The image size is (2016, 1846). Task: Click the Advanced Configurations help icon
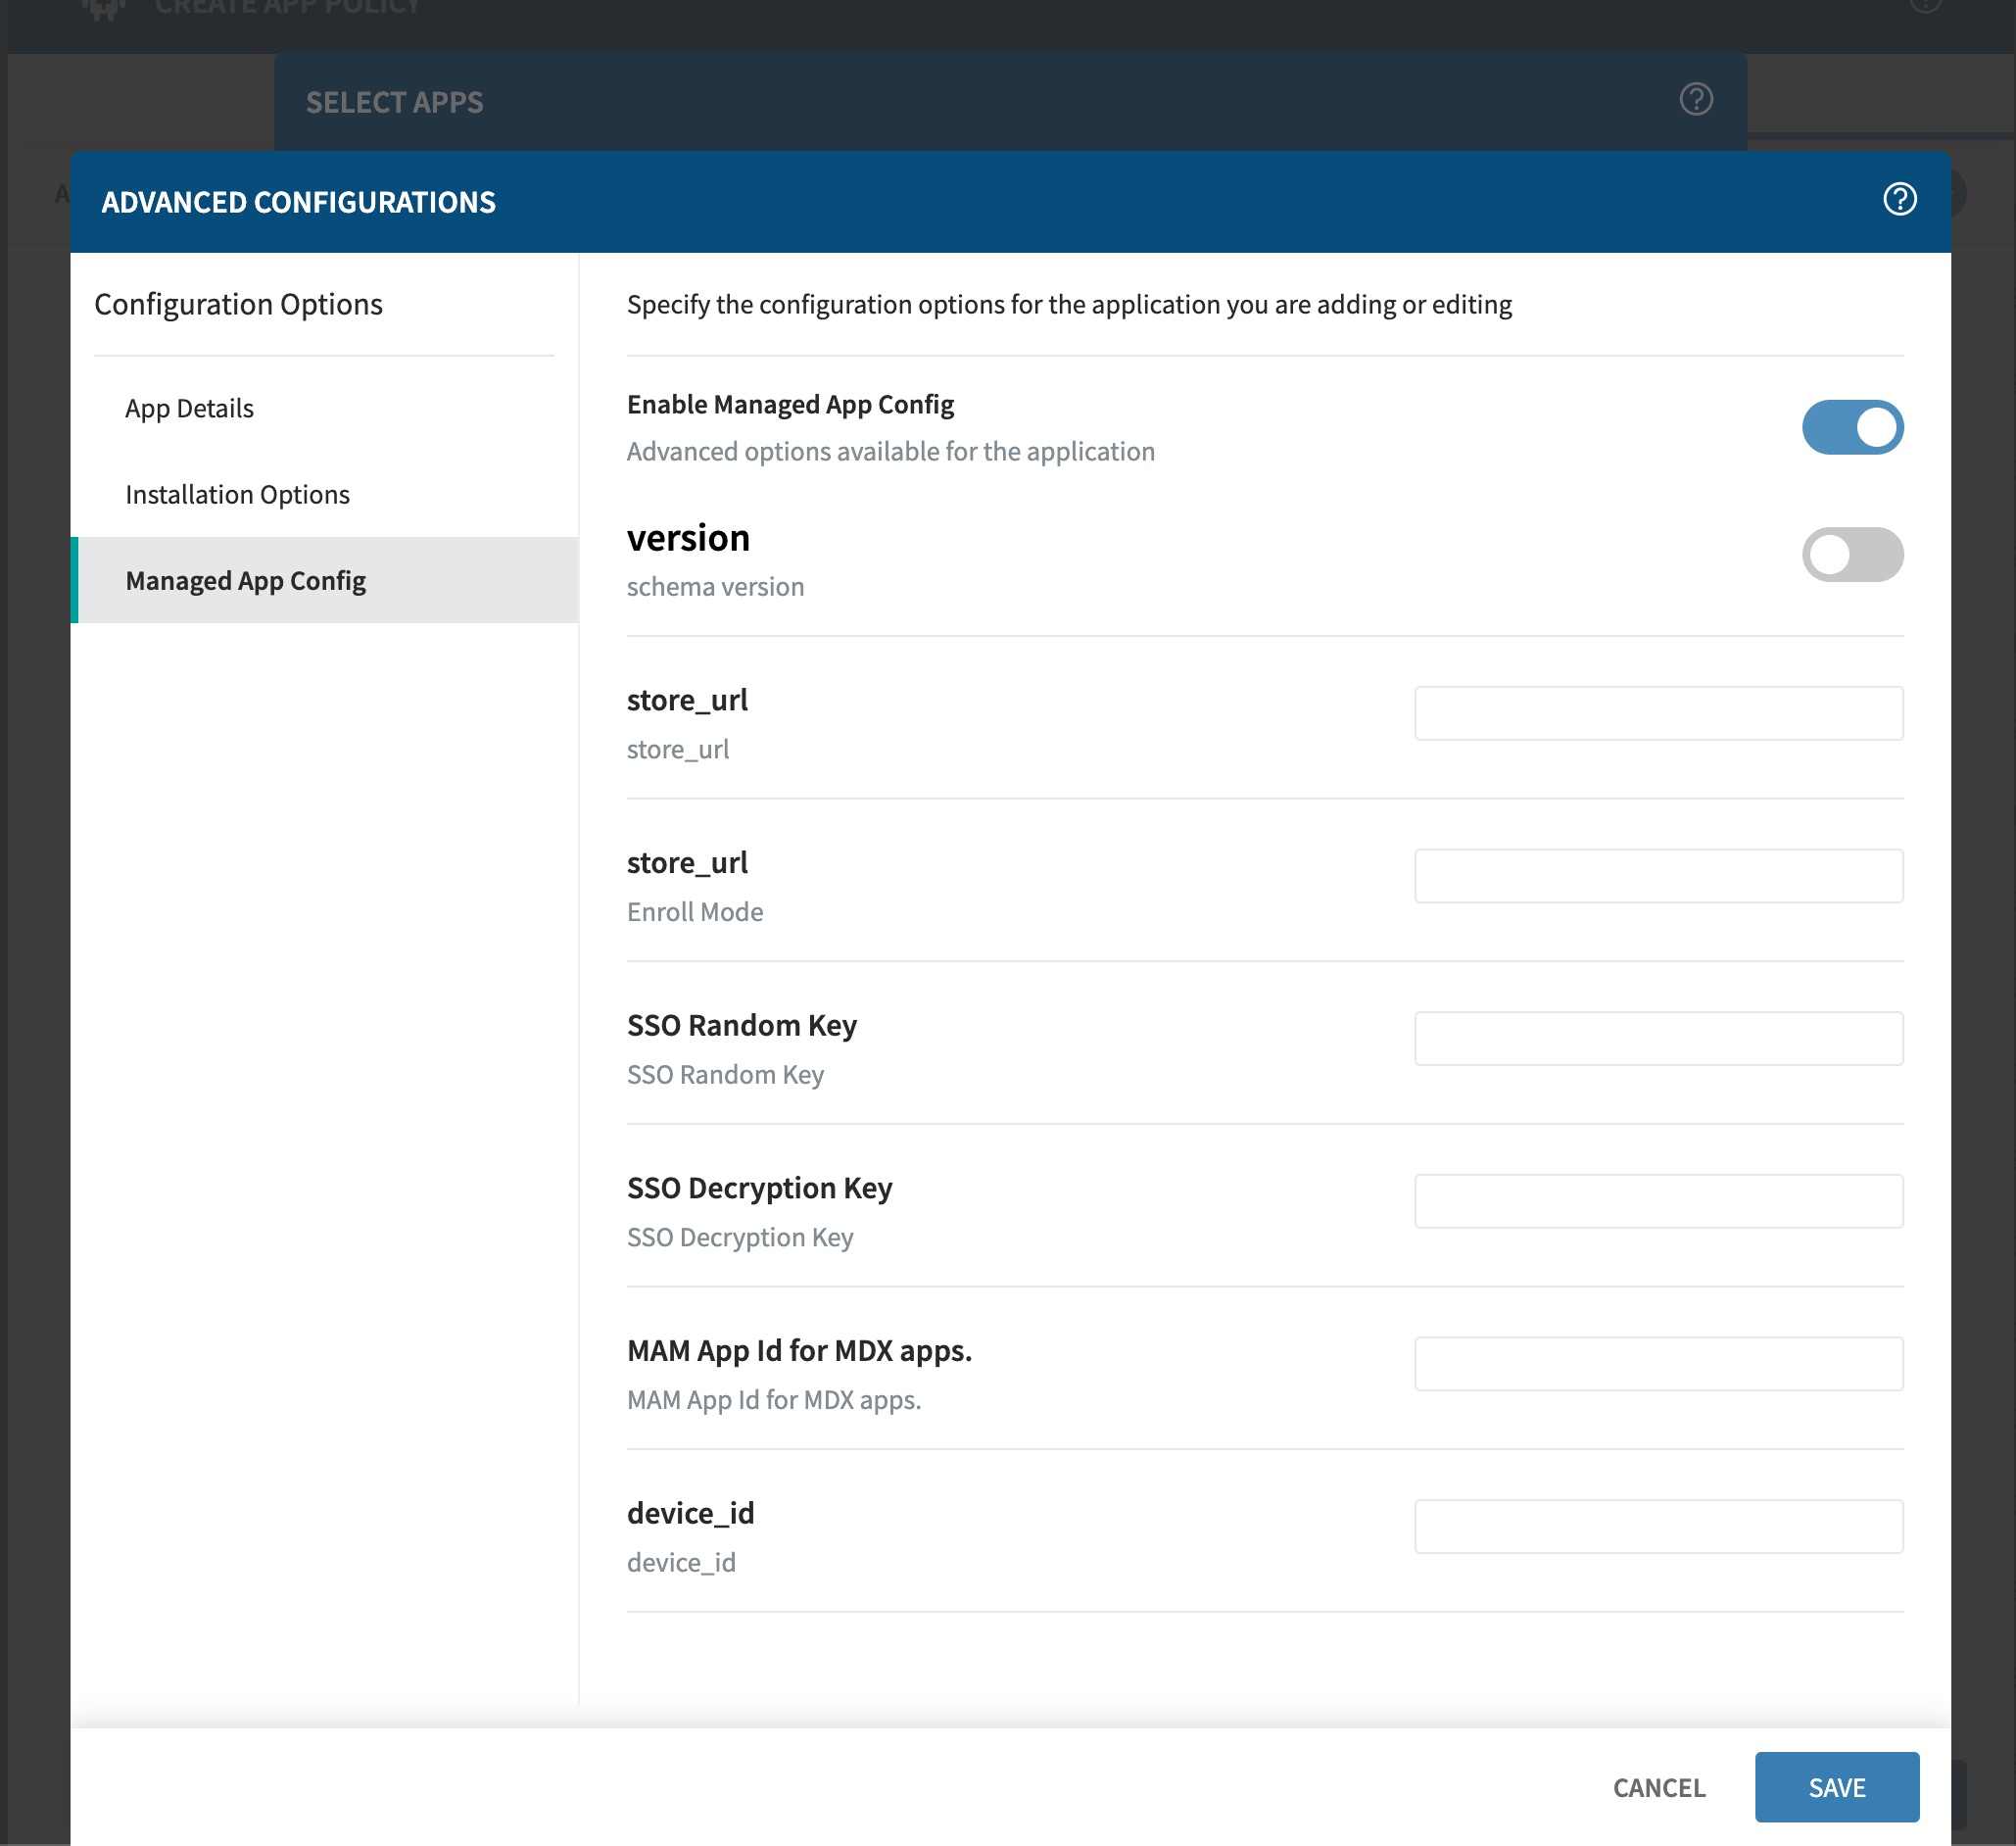[1899, 199]
